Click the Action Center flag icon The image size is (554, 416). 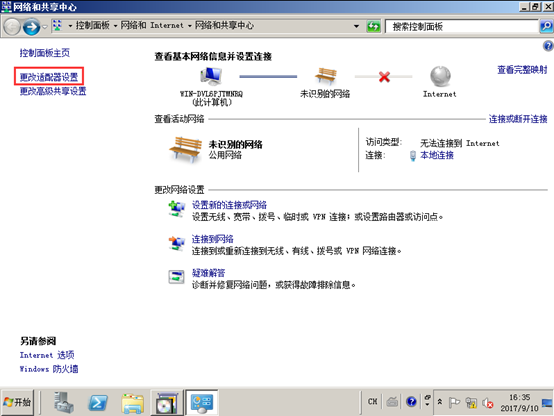(454, 403)
